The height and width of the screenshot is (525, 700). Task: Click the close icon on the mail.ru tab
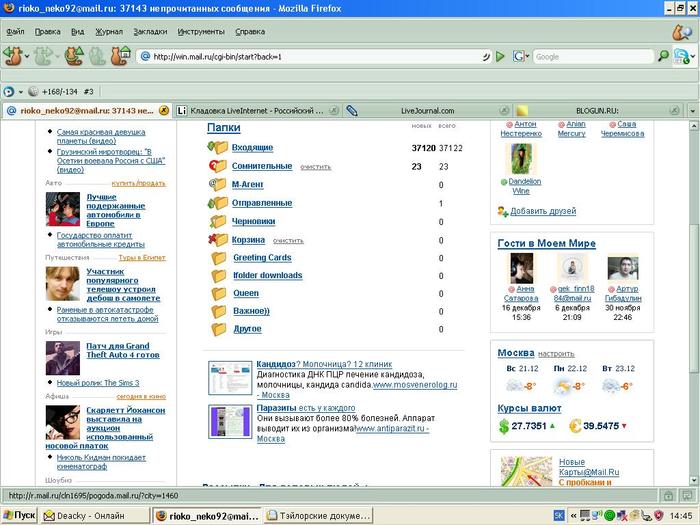164,110
